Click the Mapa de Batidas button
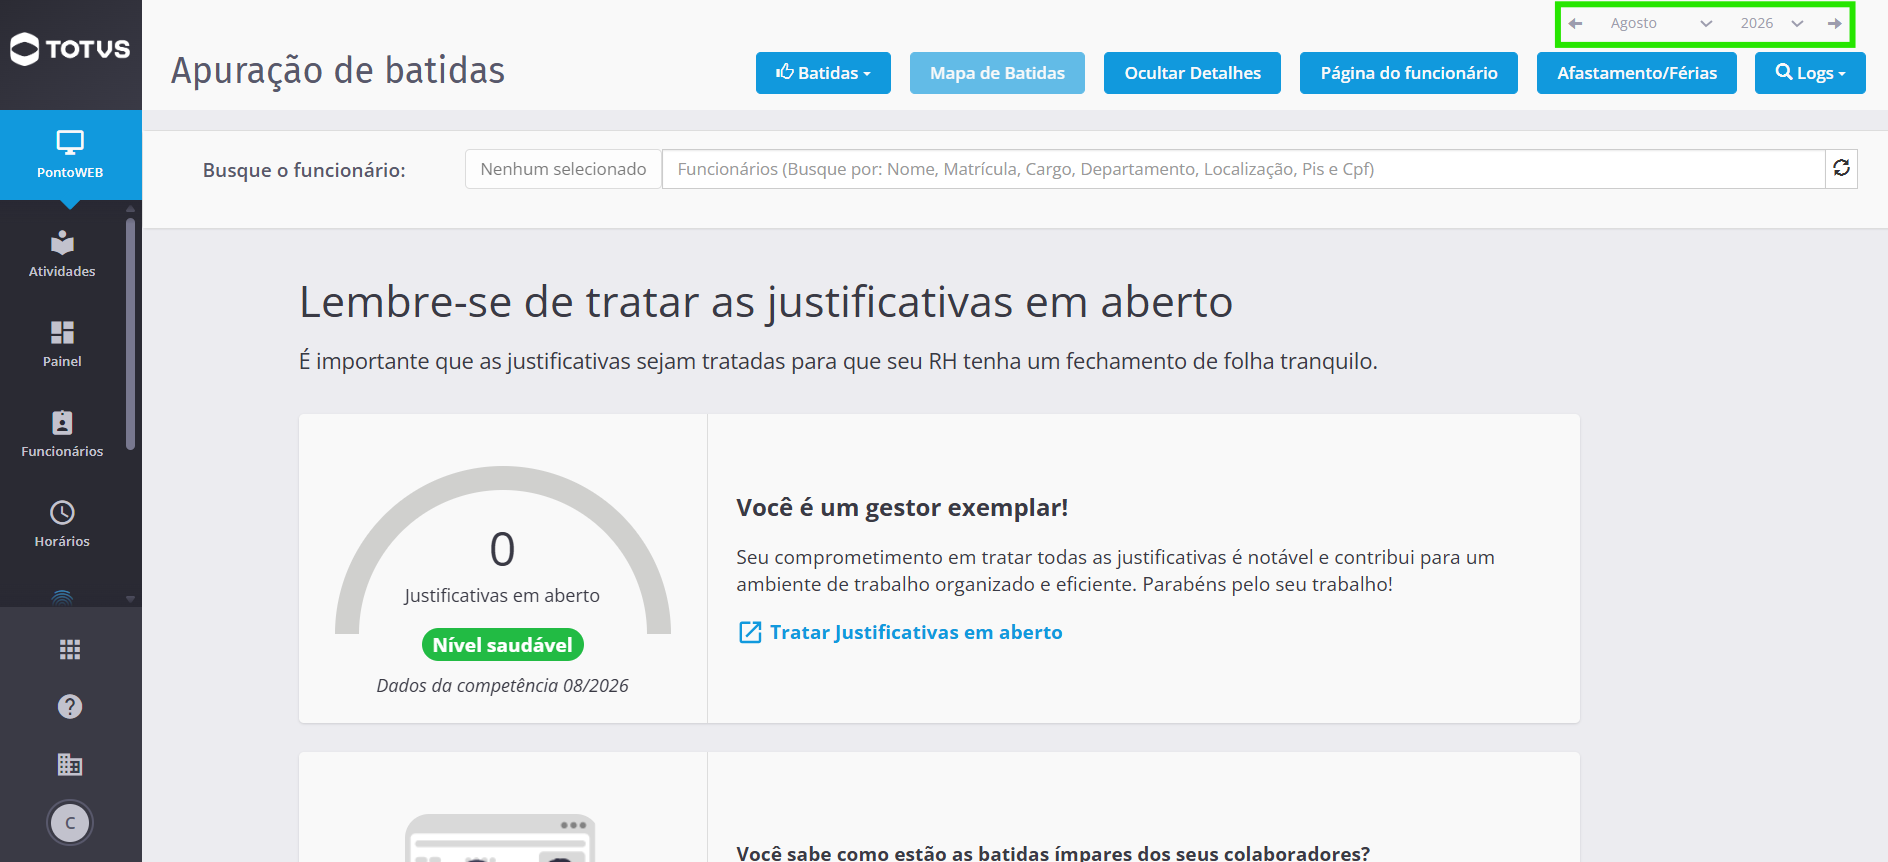This screenshot has width=1888, height=862. [997, 73]
